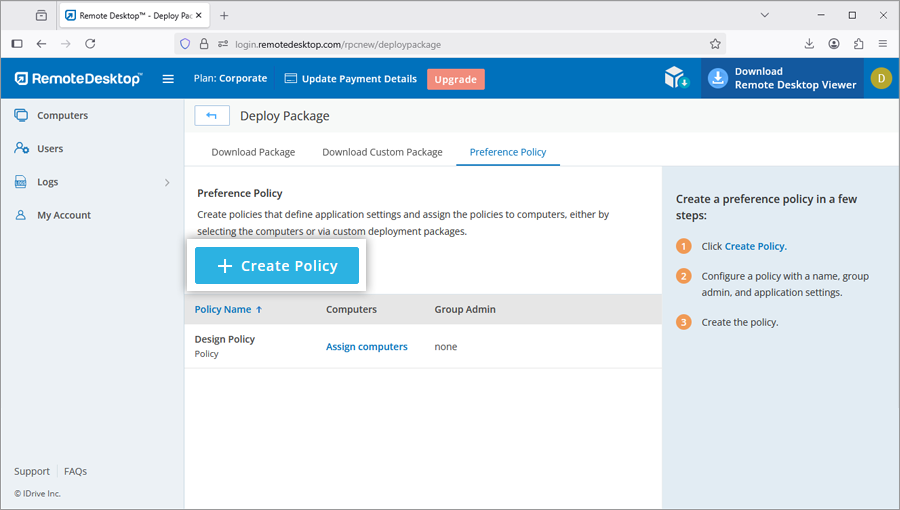This screenshot has height=510, width=900.
Task: Open Update Payment Details link
Action: pos(350,79)
